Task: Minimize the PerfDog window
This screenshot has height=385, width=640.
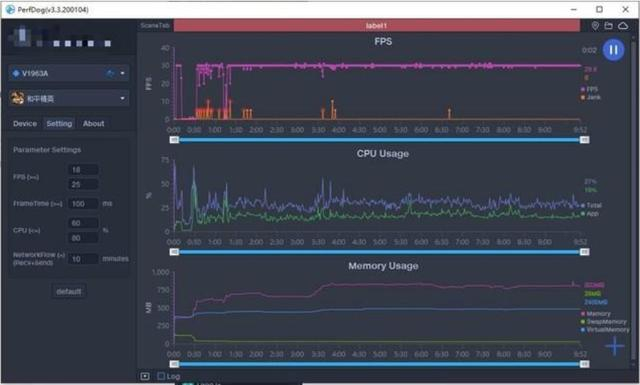Action: coord(574,9)
